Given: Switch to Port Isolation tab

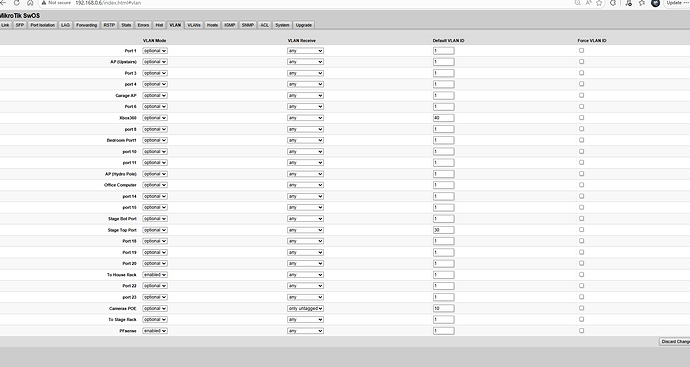Looking at the screenshot, I should [43, 25].
